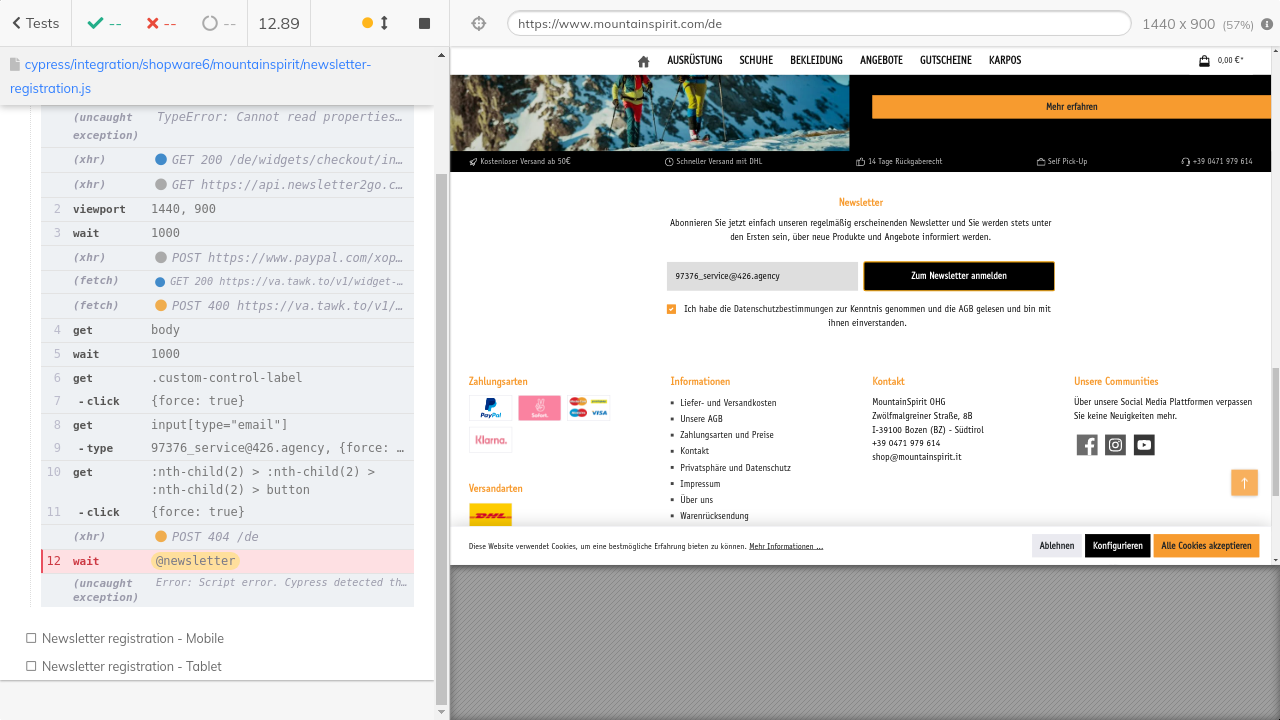The image size is (1280, 720).
Task: Open the AUSRÜSTUNG menu item
Action: 694,61
